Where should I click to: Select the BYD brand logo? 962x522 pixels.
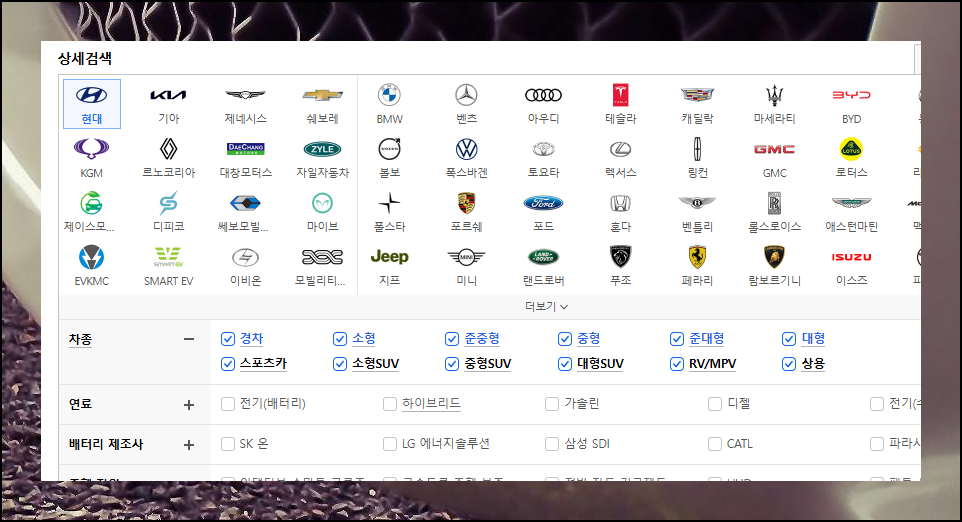pos(852,95)
